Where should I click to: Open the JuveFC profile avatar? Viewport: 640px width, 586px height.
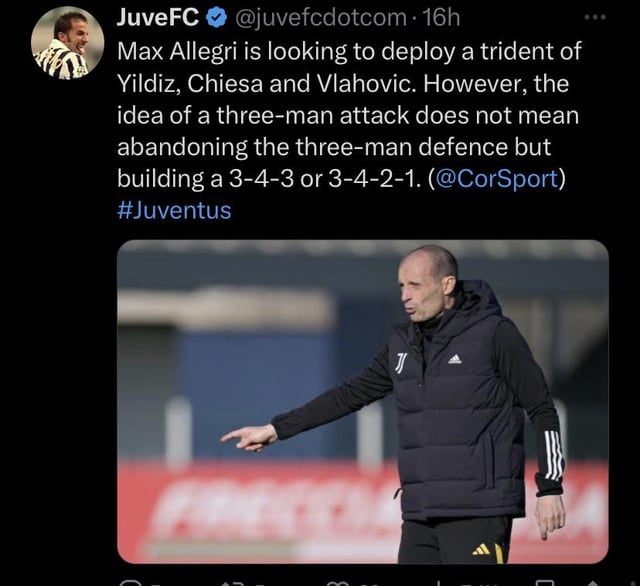coord(67,42)
